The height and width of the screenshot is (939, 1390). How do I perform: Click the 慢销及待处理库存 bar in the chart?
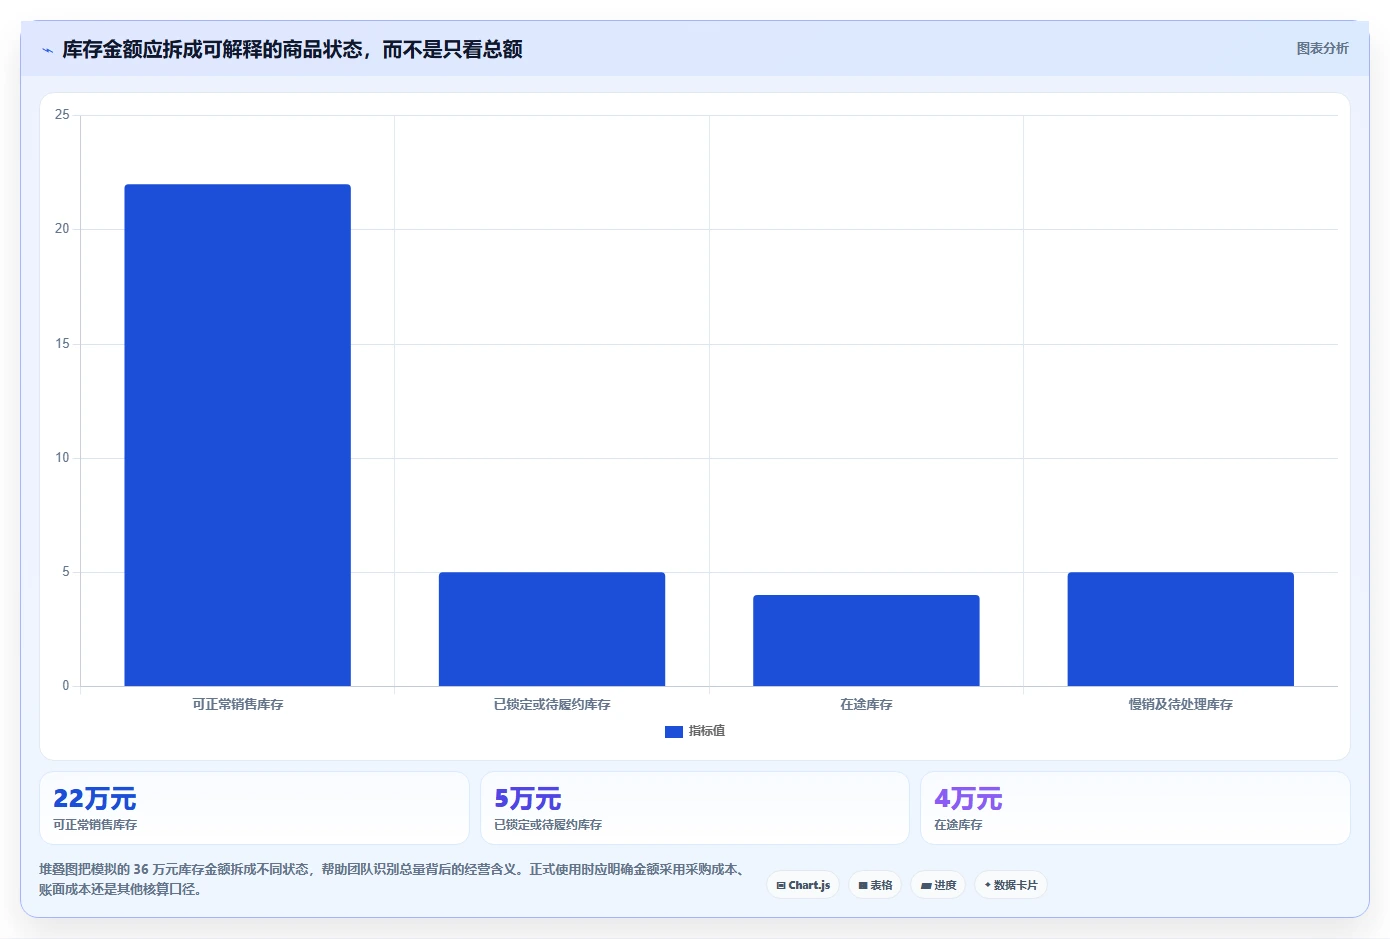1181,629
